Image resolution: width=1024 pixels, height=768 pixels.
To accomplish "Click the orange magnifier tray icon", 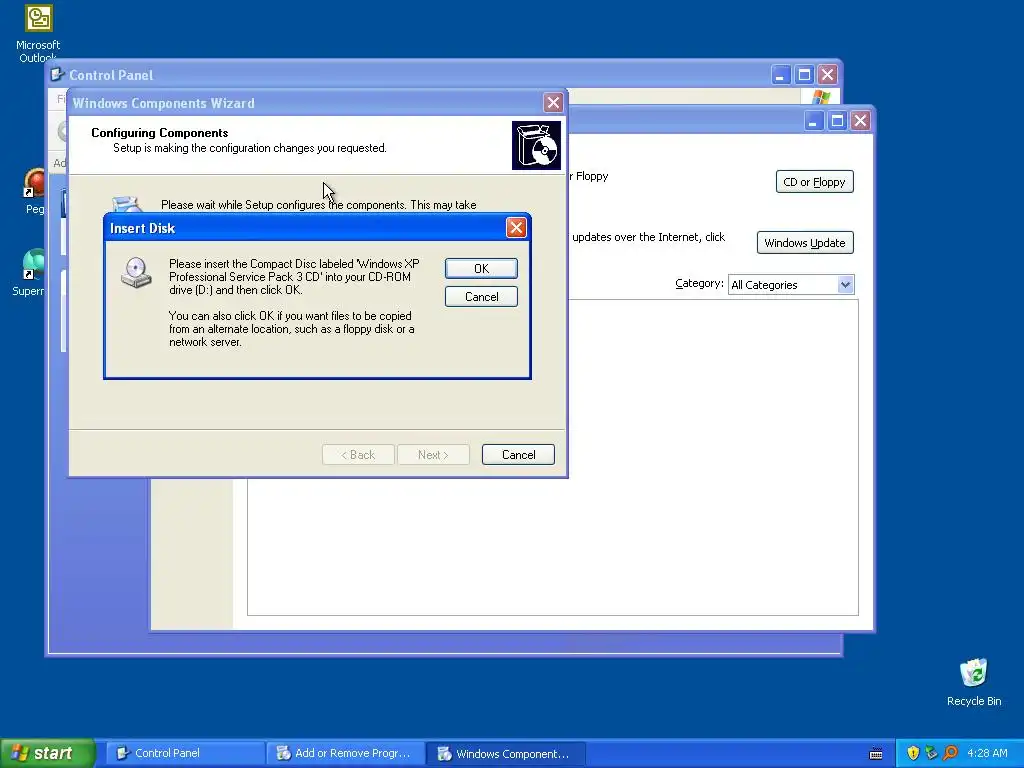I will [950, 753].
